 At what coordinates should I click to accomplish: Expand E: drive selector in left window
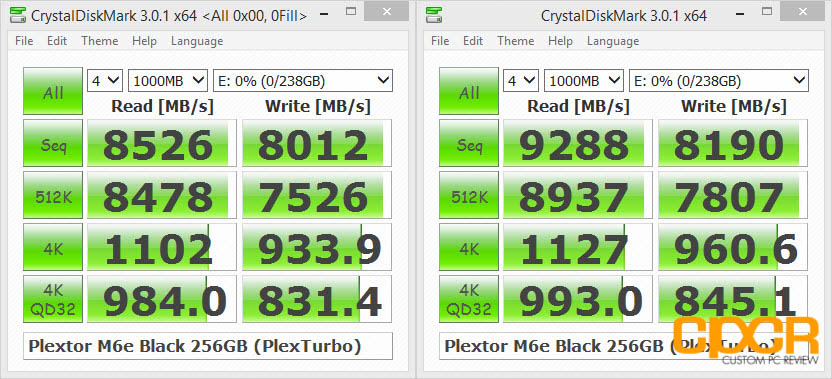click(303, 81)
